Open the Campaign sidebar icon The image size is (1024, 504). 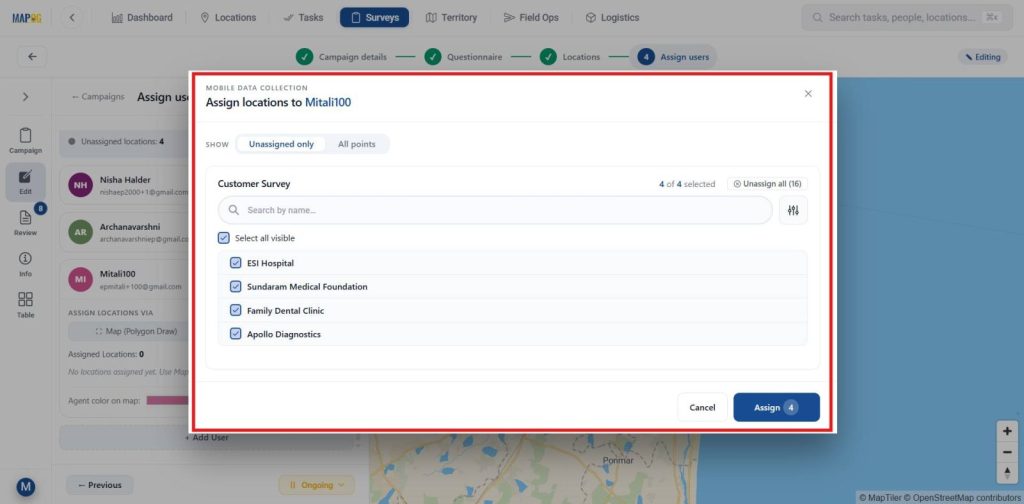pyautogui.click(x=25, y=140)
